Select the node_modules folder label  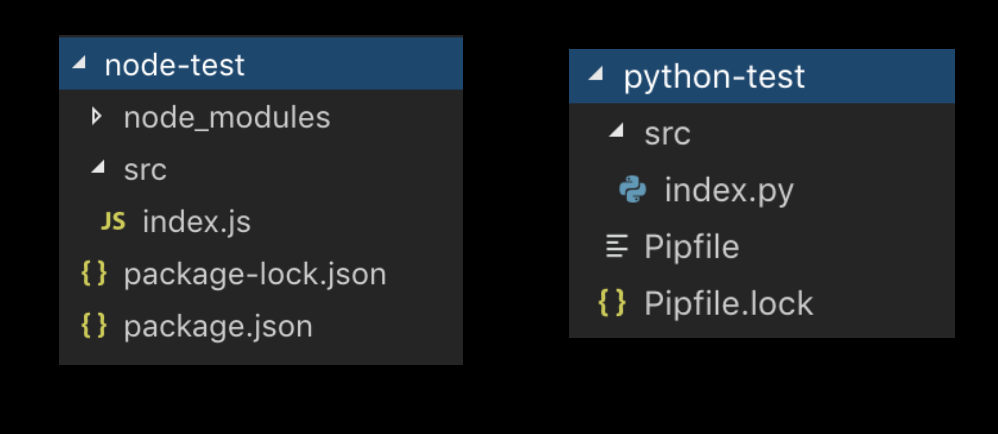[x=226, y=118]
